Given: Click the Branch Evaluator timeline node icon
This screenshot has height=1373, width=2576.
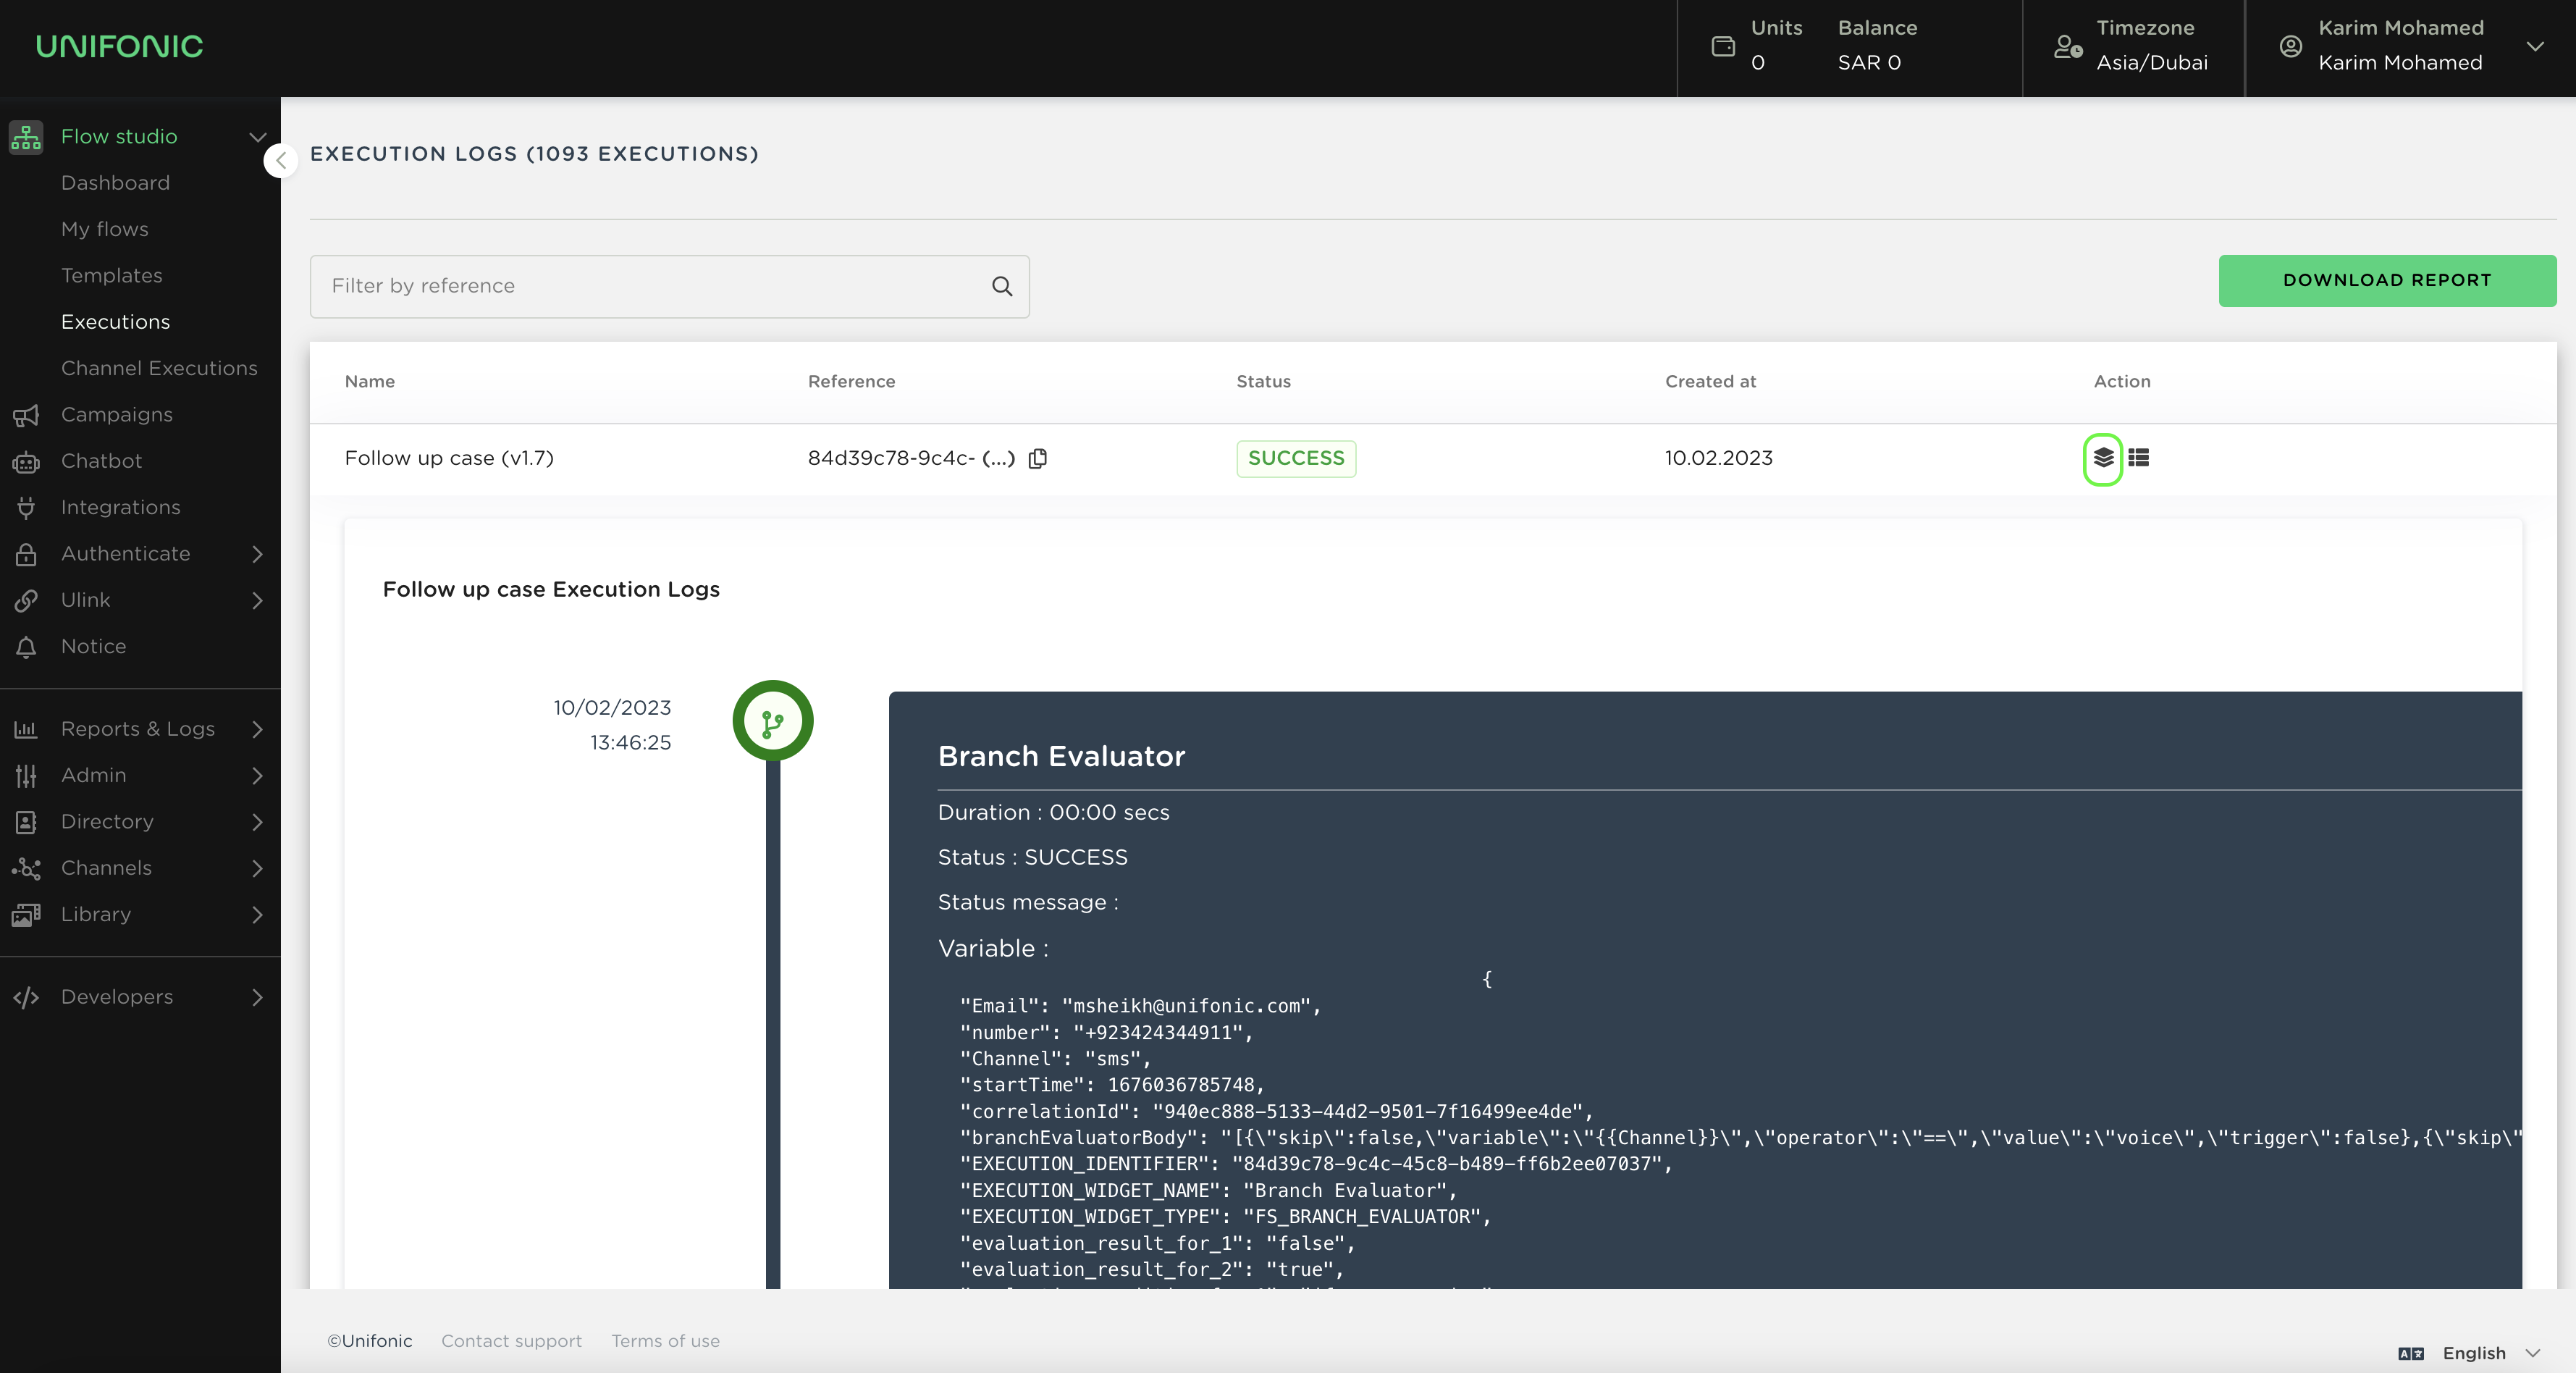Looking at the screenshot, I should [x=772, y=721].
